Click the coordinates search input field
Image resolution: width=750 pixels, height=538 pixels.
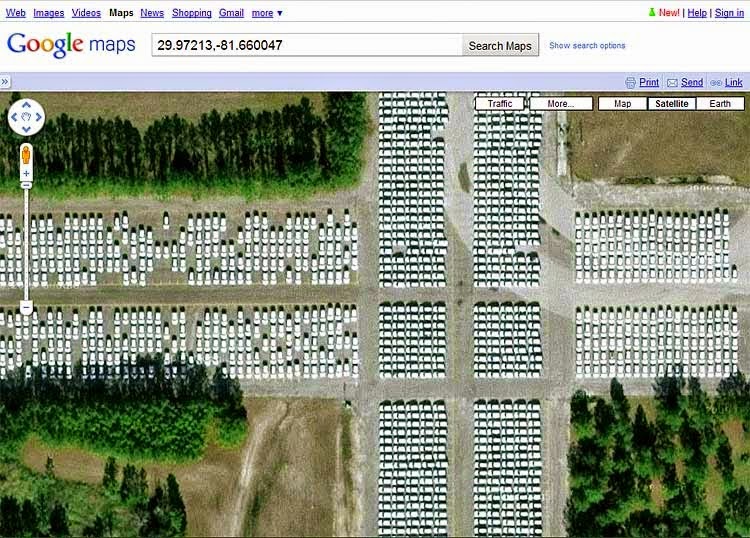pyautogui.click(x=307, y=45)
